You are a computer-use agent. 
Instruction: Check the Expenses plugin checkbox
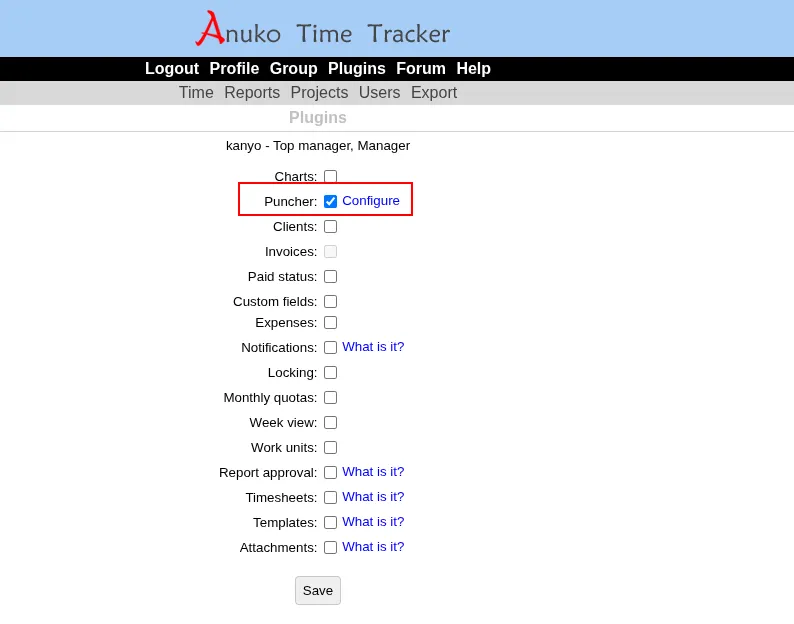(330, 323)
